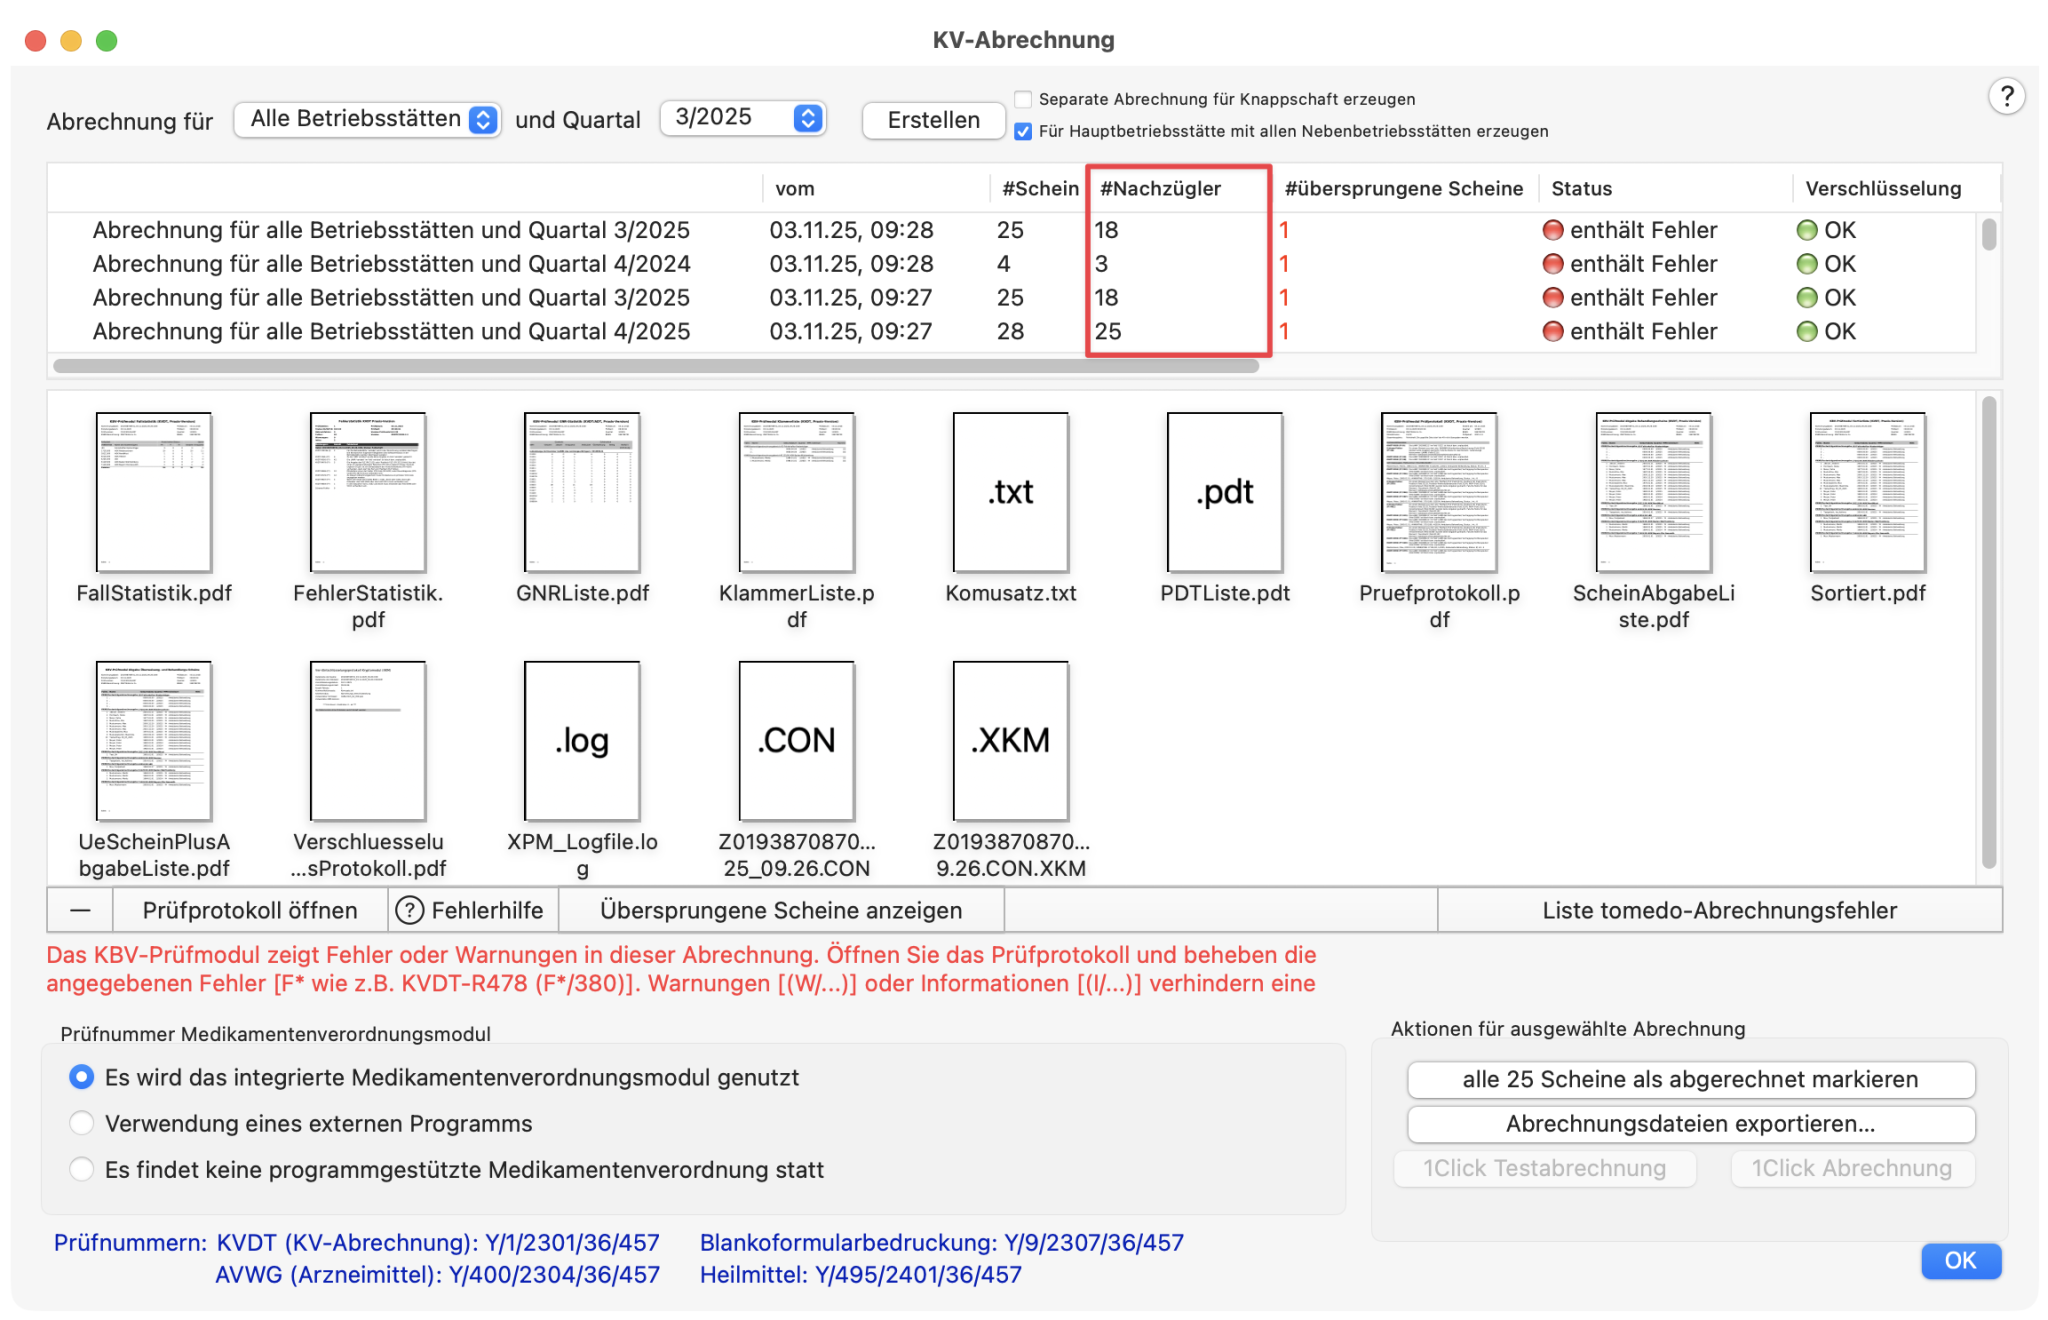Viewport: 2048px width, 1320px height.
Task: Click the XPM_Logfile.log file icon
Action: [x=582, y=741]
